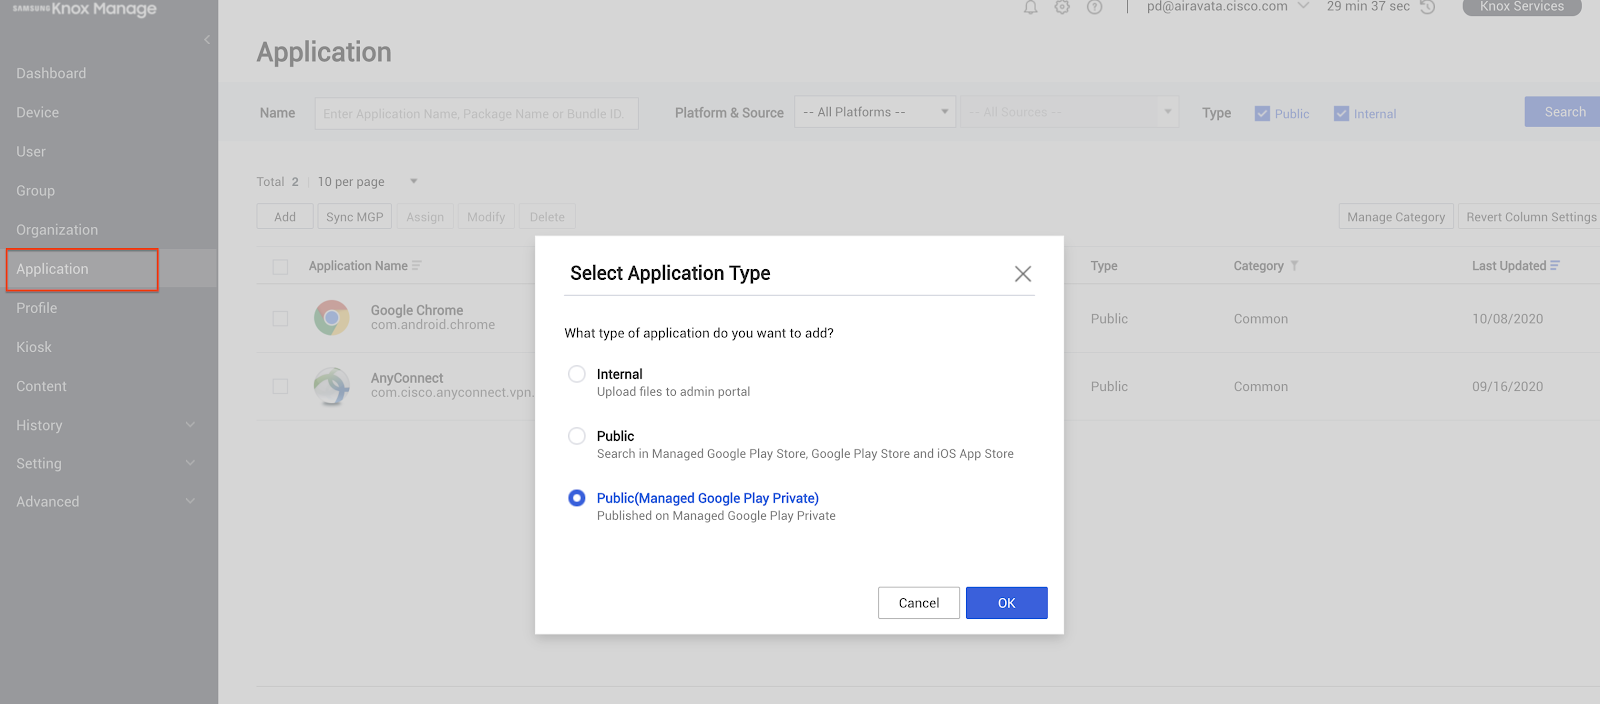Toggle the Public type checkbox

coord(1262,114)
